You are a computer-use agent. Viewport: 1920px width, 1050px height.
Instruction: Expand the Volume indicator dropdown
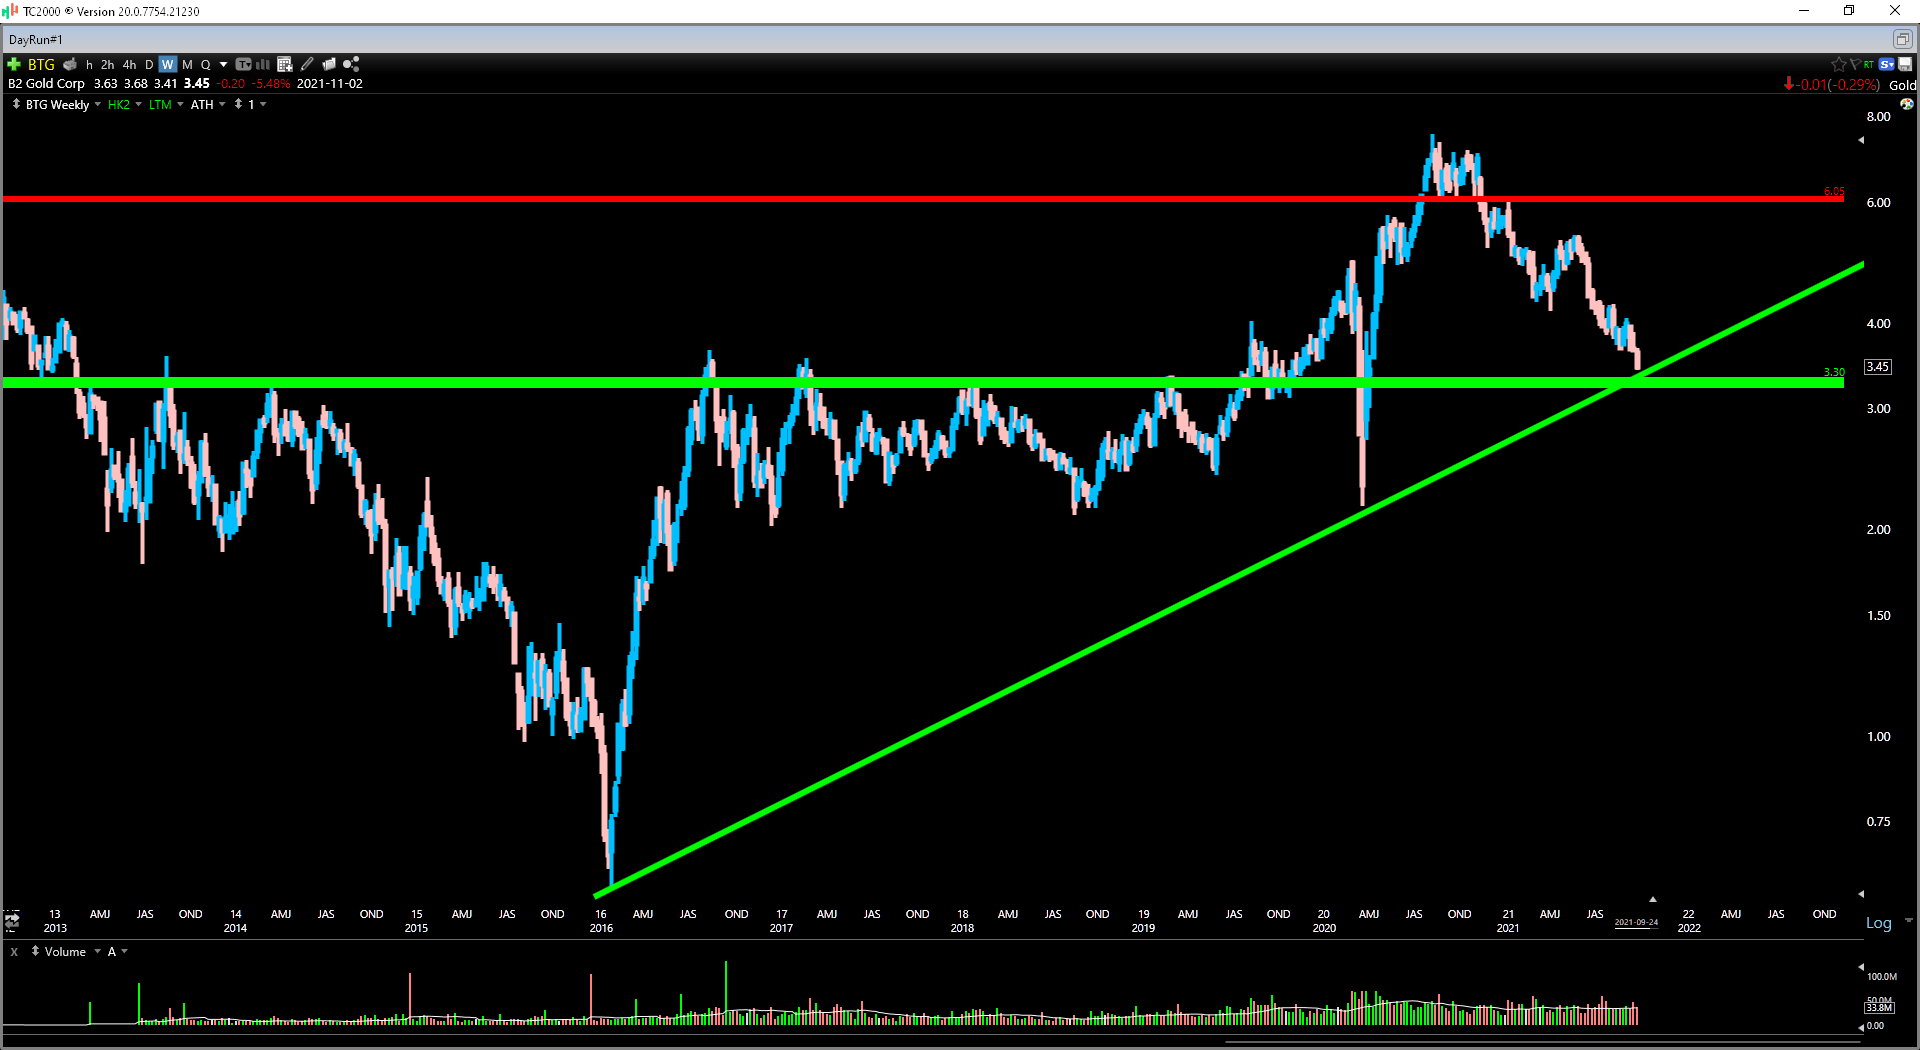97,951
